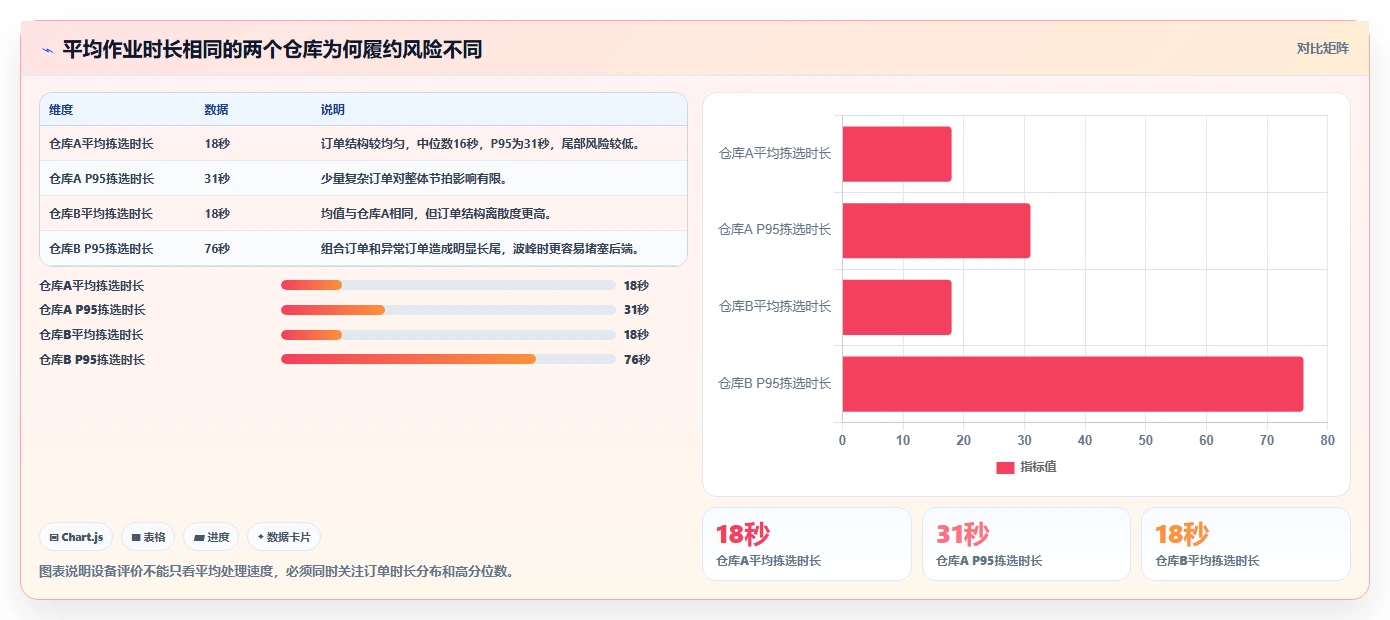Click the 76秒 value in the table
This screenshot has height=620, width=1390.
click(x=217, y=249)
